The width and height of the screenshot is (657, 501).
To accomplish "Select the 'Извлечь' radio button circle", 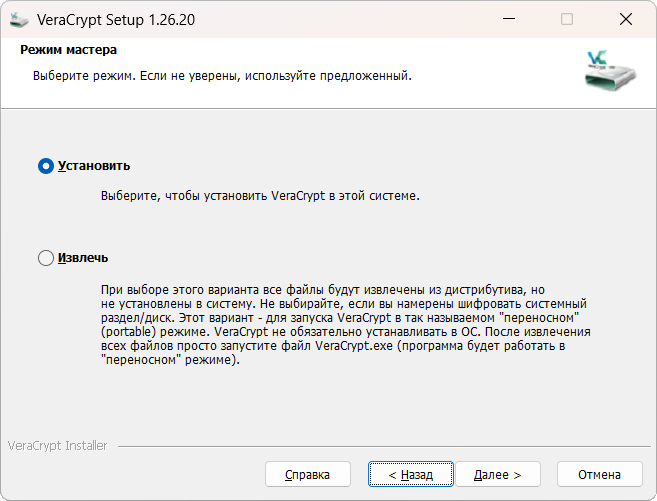I will [x=46, y=258].
